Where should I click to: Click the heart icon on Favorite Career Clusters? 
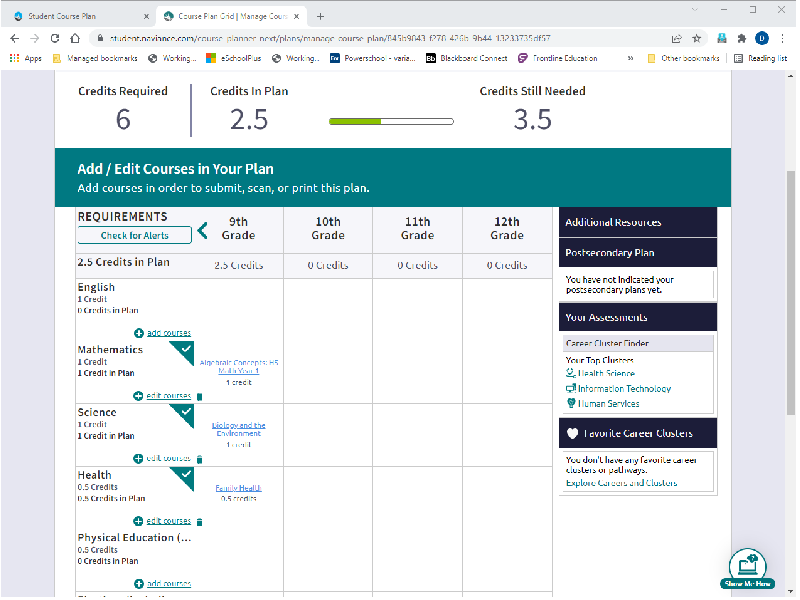pos(572,433)
